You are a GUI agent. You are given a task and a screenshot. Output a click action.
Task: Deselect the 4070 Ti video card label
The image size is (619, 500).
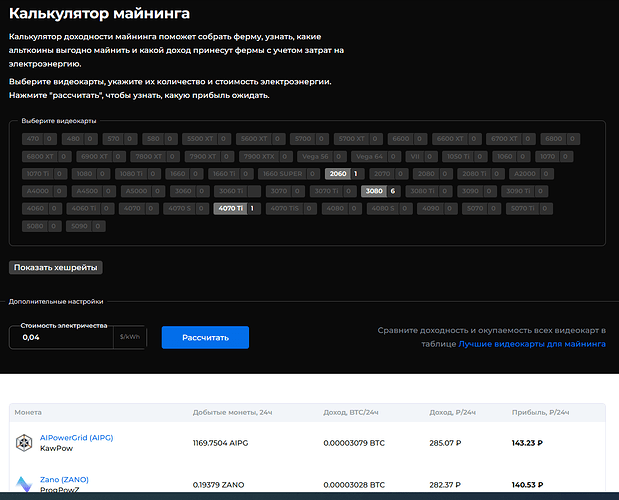point(229,208)
